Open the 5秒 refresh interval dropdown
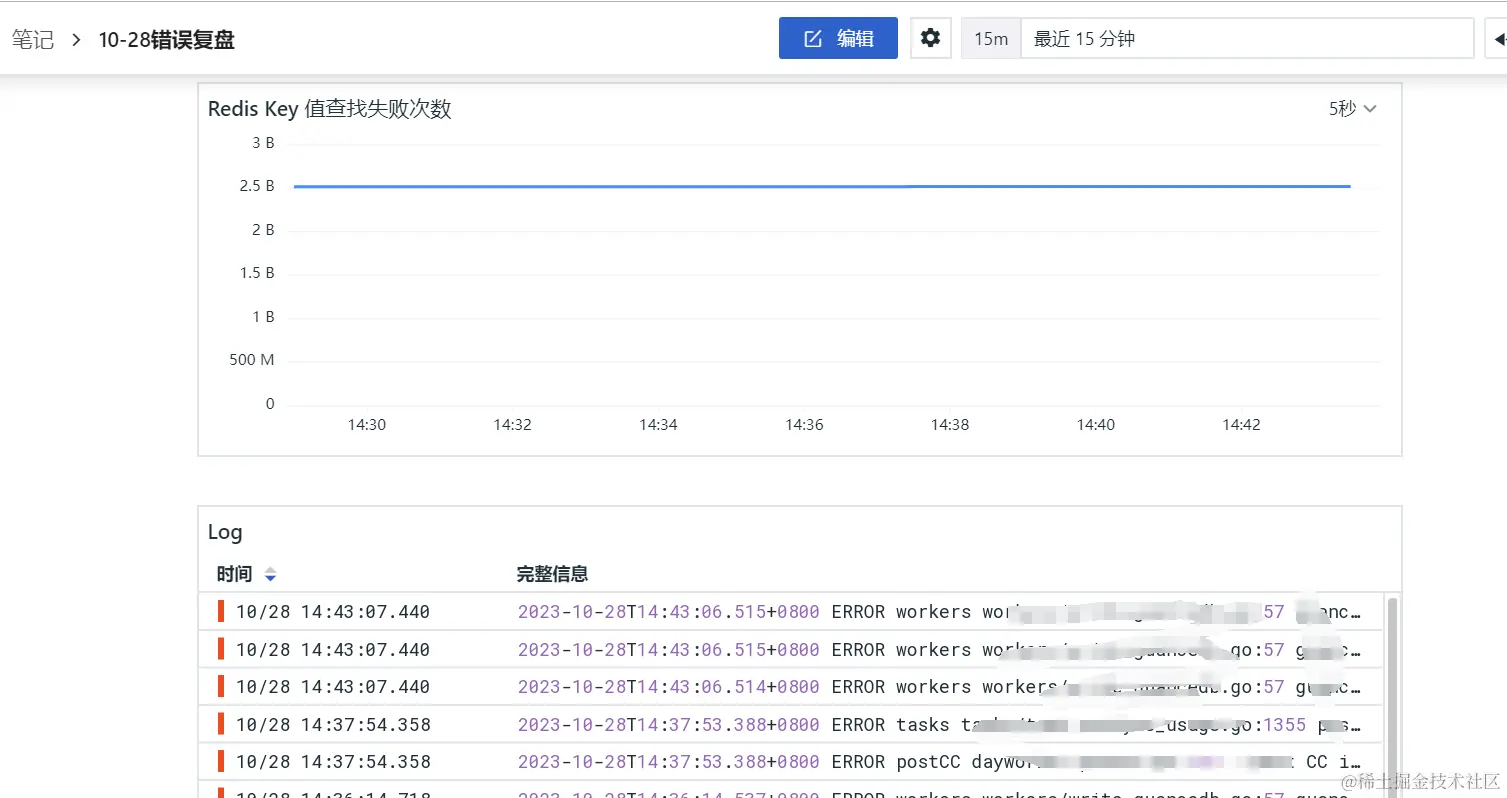 coord(1353,109)
